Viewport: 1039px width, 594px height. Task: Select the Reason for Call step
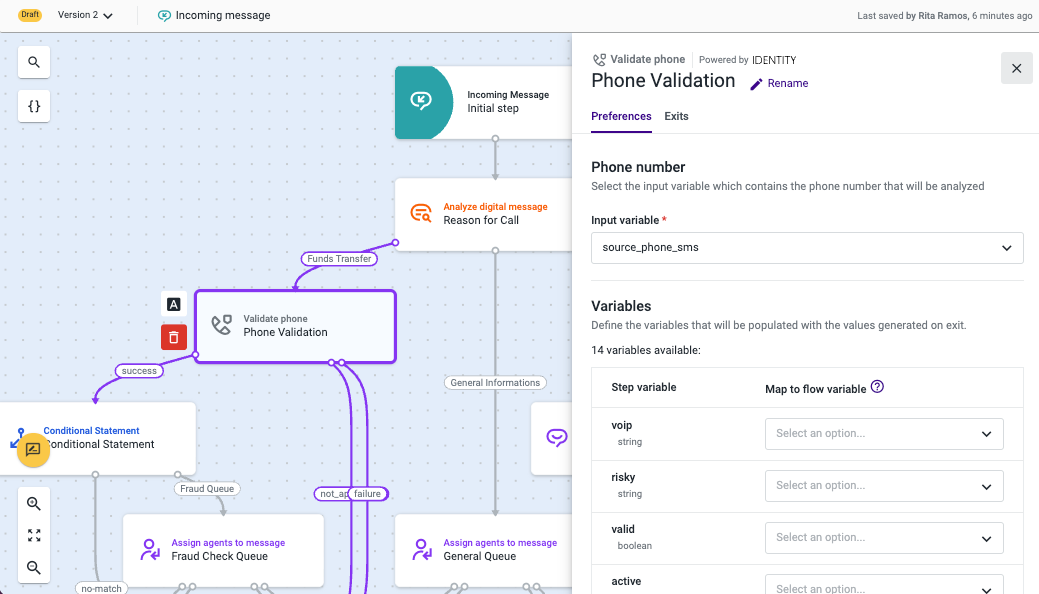[x=484, y=214]
